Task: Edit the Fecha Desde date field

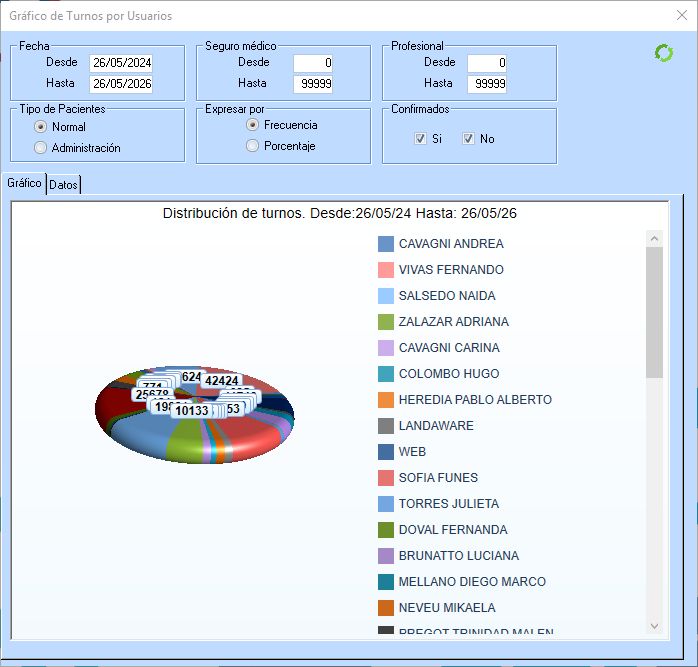Action: [121, 63]
